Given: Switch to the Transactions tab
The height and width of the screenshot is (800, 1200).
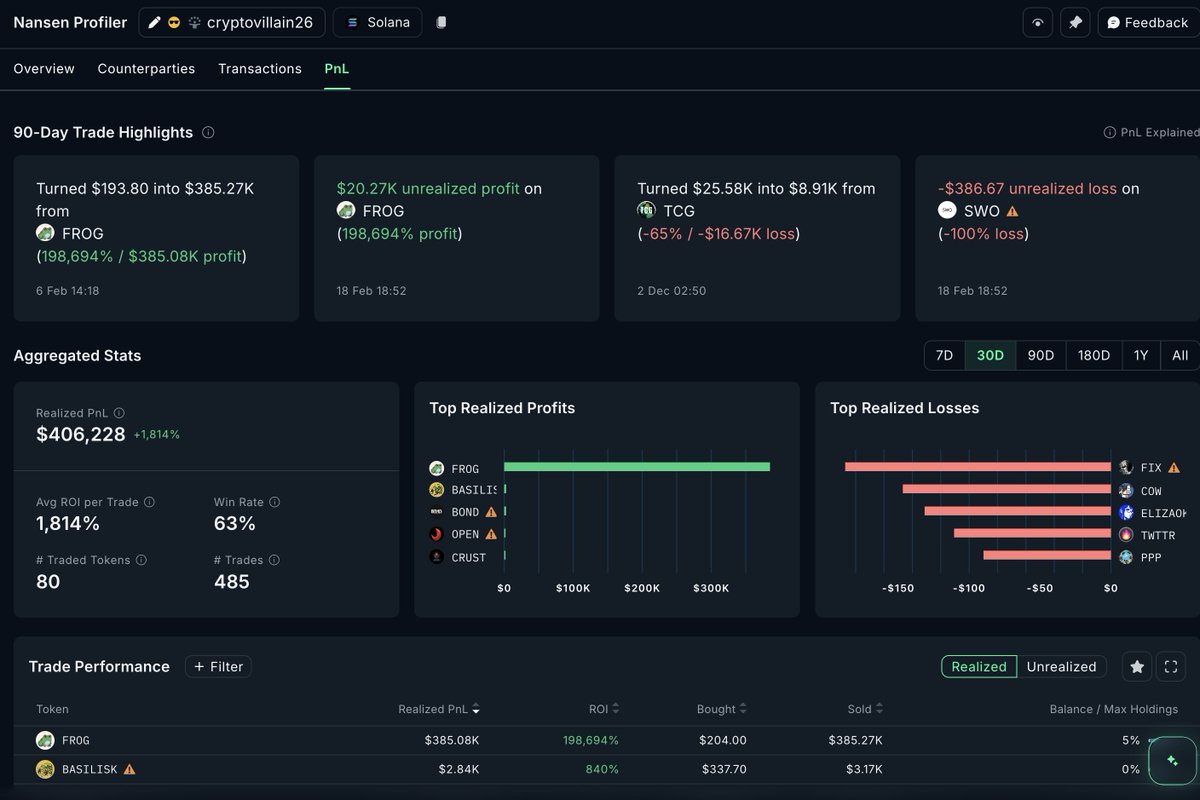Looking at the screenshot, I should [260, 68].
